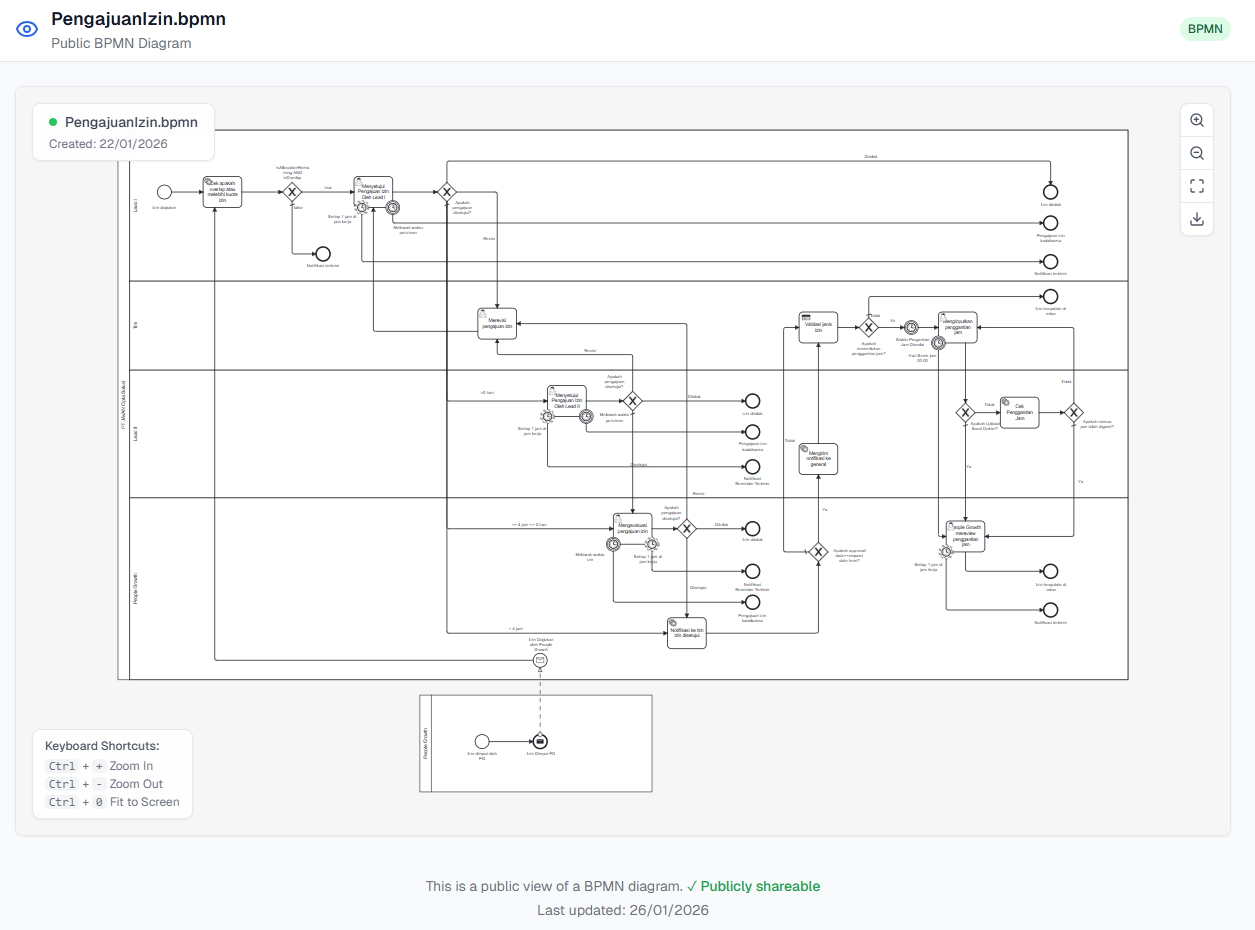Select the 'Mengirim notifikasi ke general' task

(x=818, y=459)
